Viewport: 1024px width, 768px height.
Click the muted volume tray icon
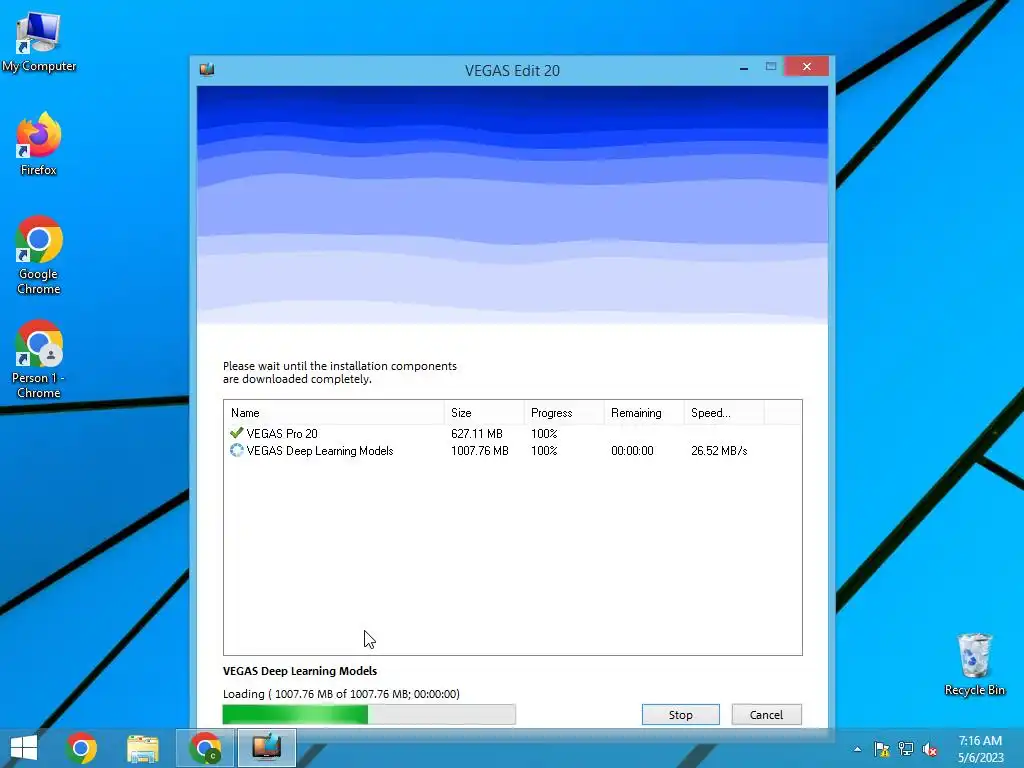(x=930, y=749)
